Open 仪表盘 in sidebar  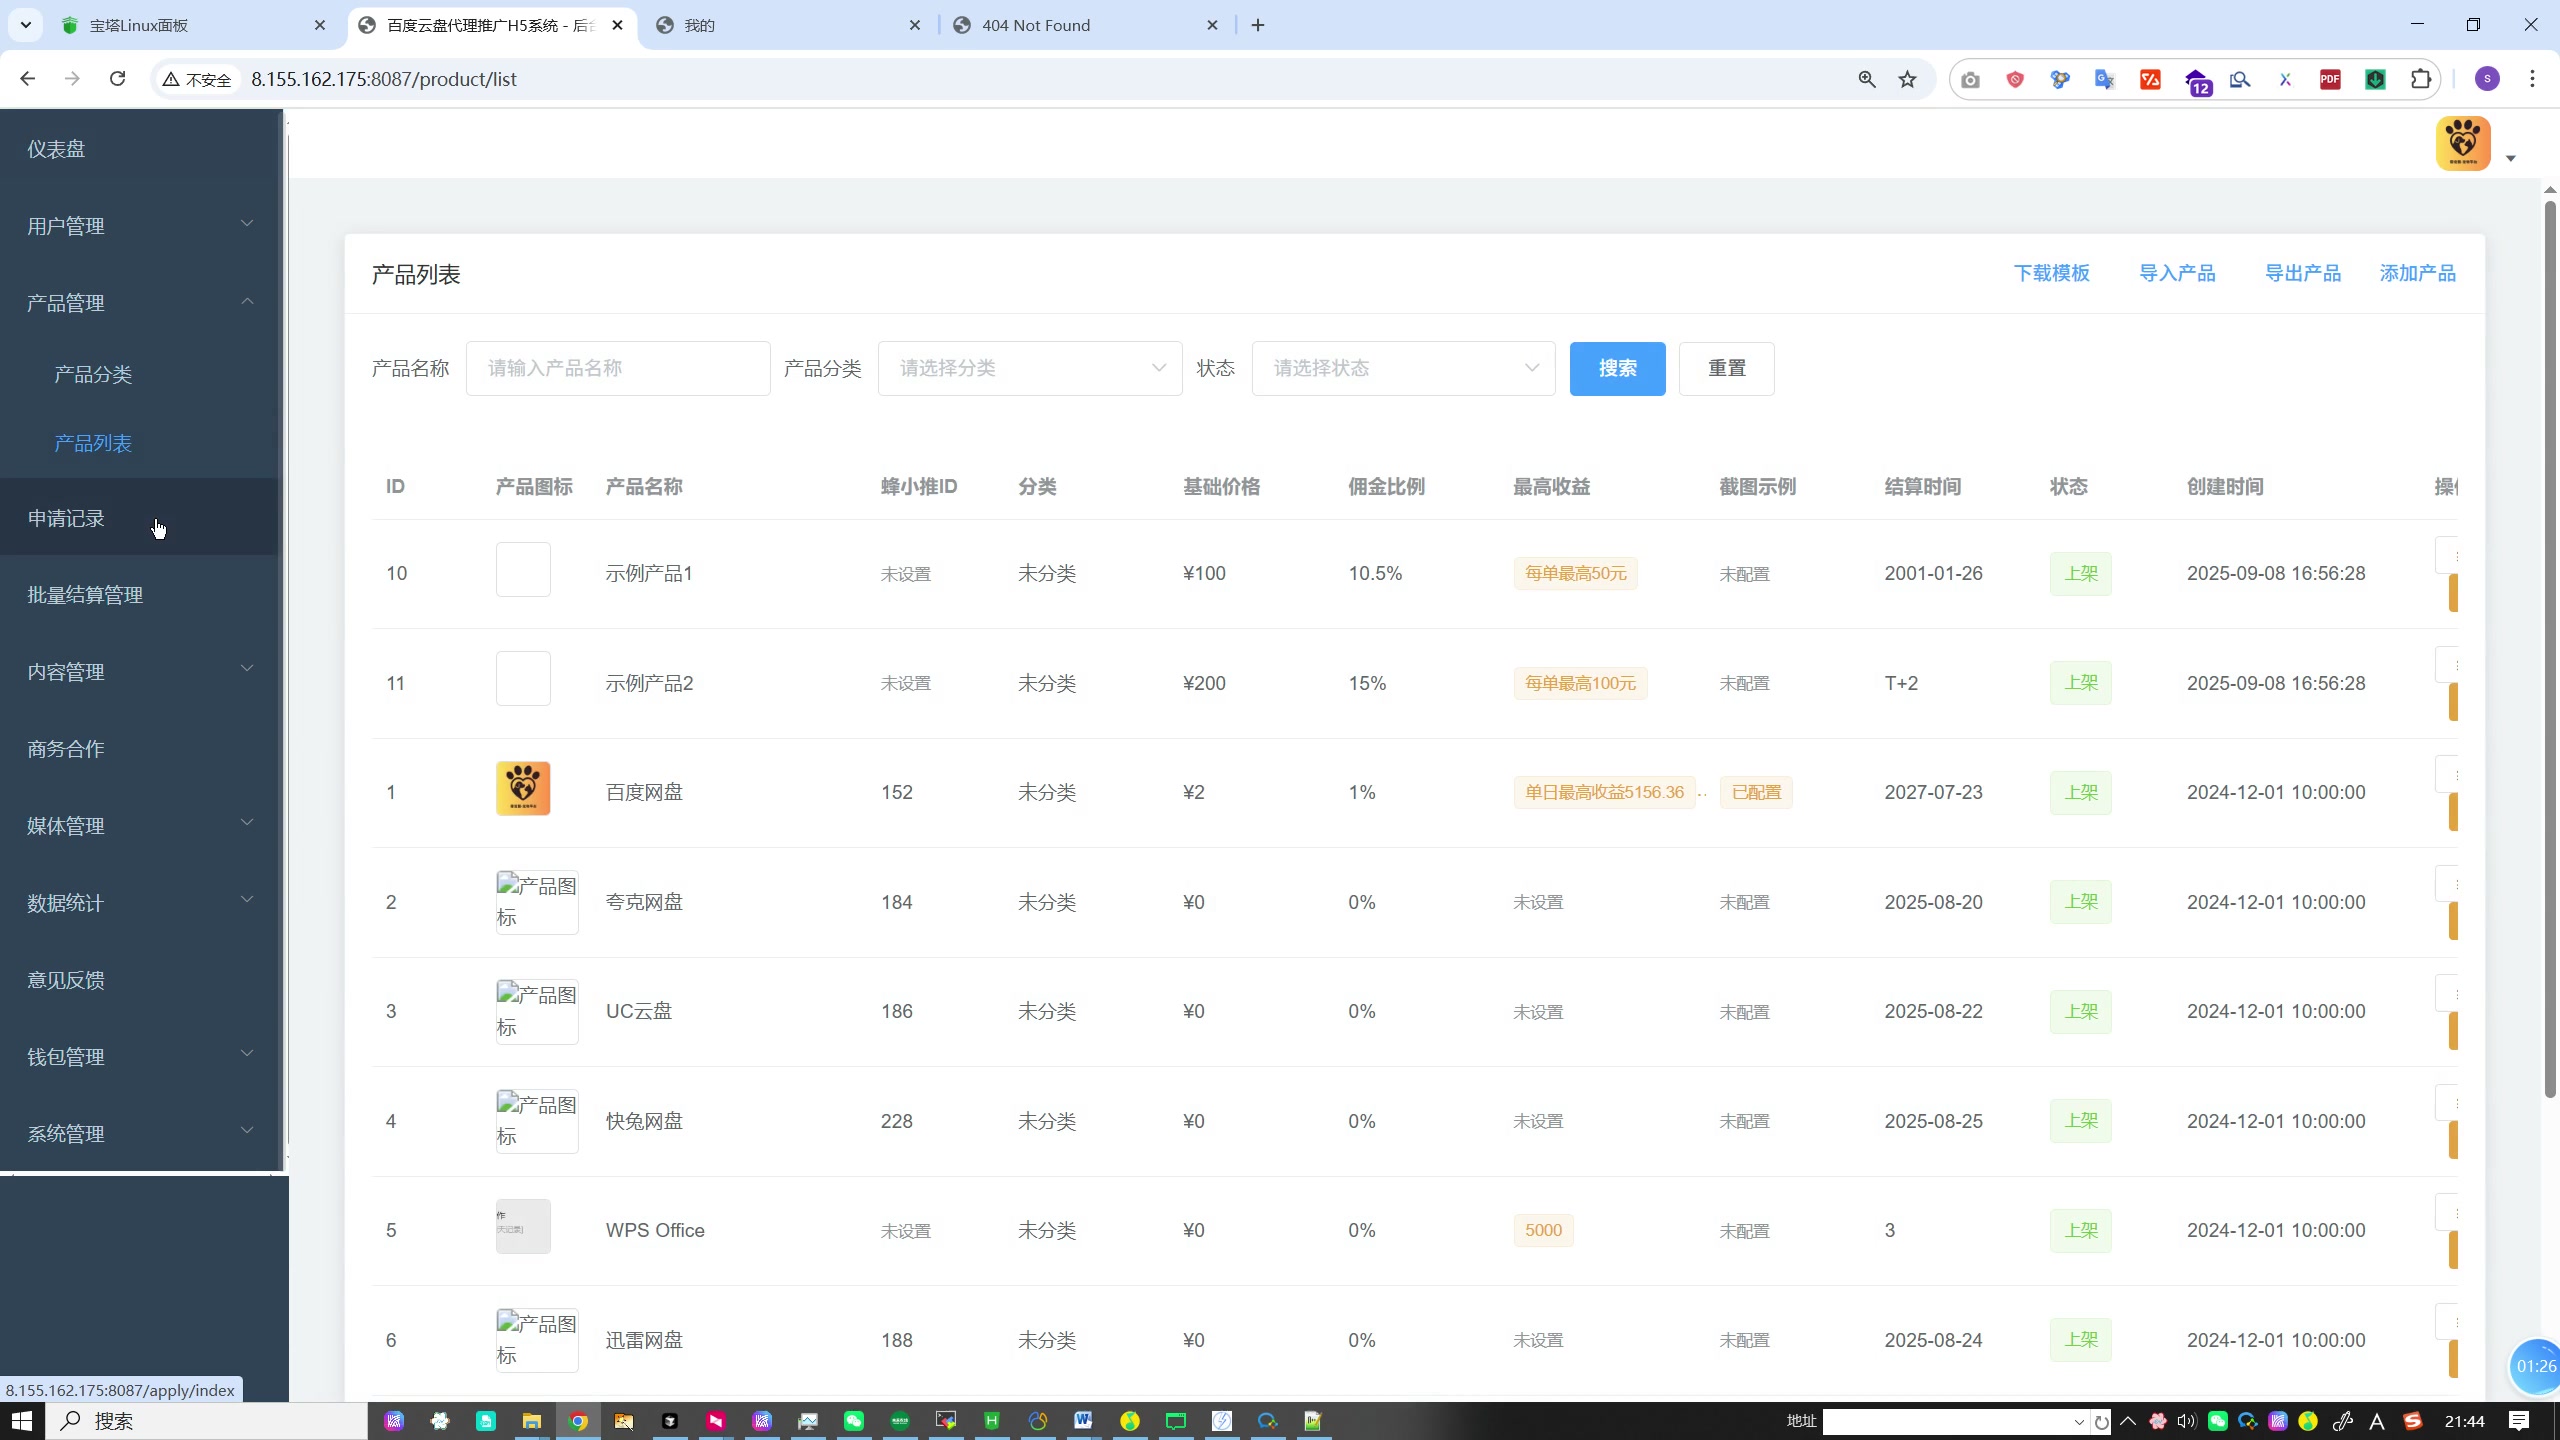click(140, 149)
